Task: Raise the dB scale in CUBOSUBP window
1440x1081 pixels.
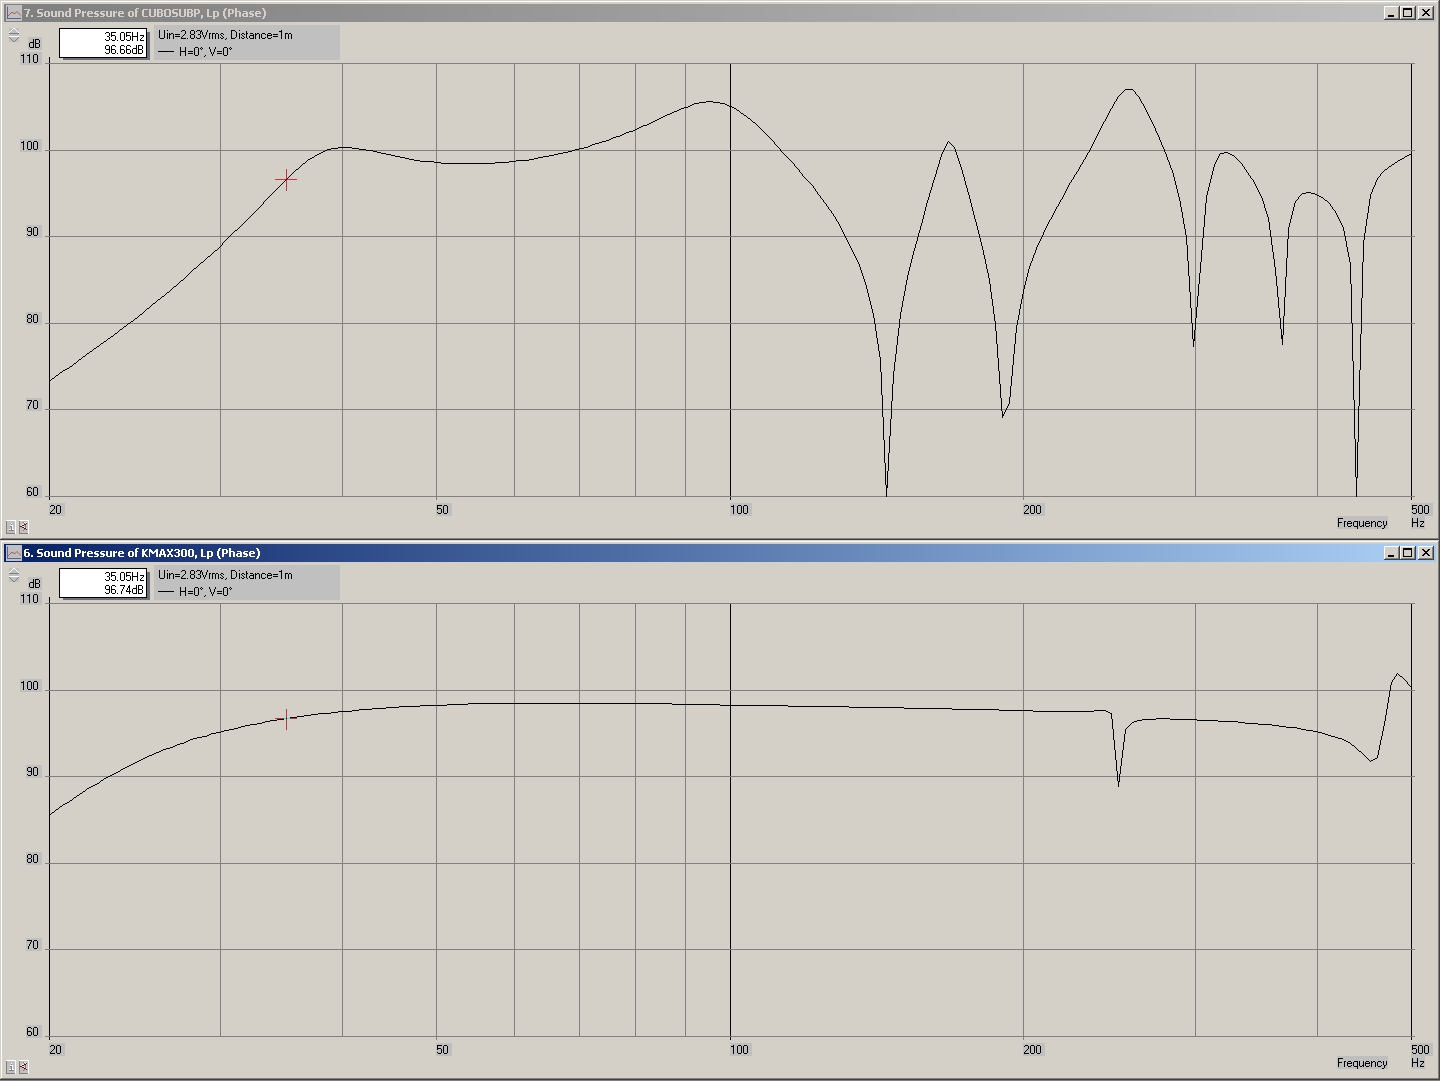Action: (13, 31)
